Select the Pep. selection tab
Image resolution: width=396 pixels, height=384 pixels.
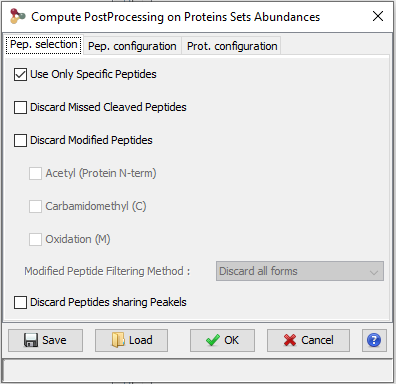tap(44, 44)
